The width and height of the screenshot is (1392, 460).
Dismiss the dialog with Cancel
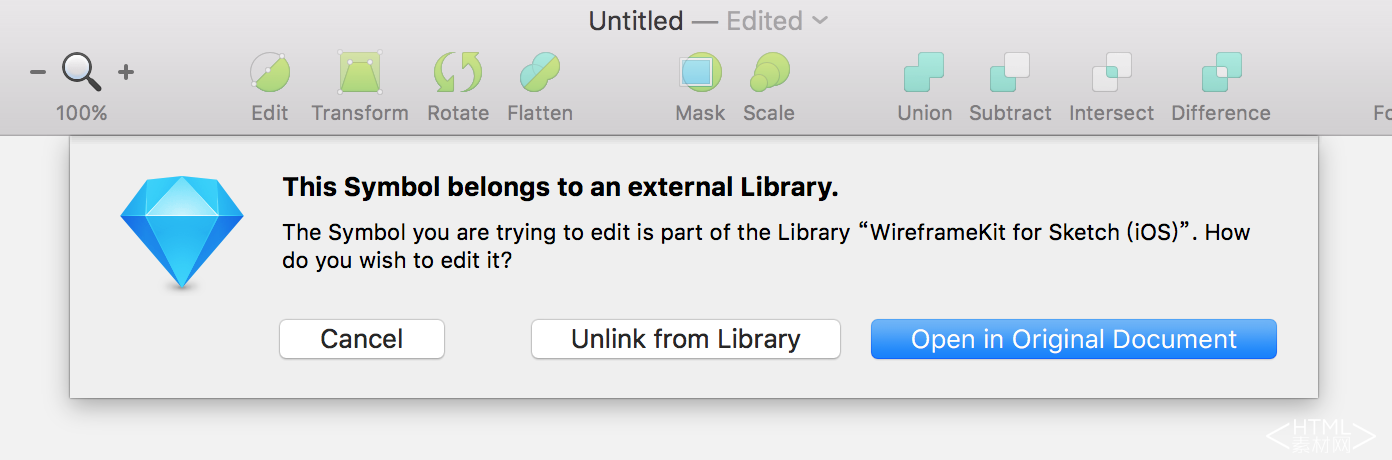[x=362, y=339]
